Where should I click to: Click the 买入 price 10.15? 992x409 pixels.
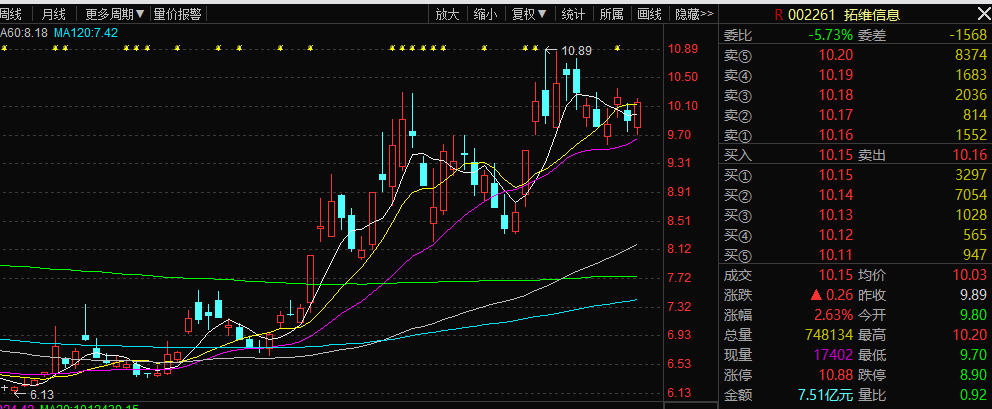coord(836,154)
